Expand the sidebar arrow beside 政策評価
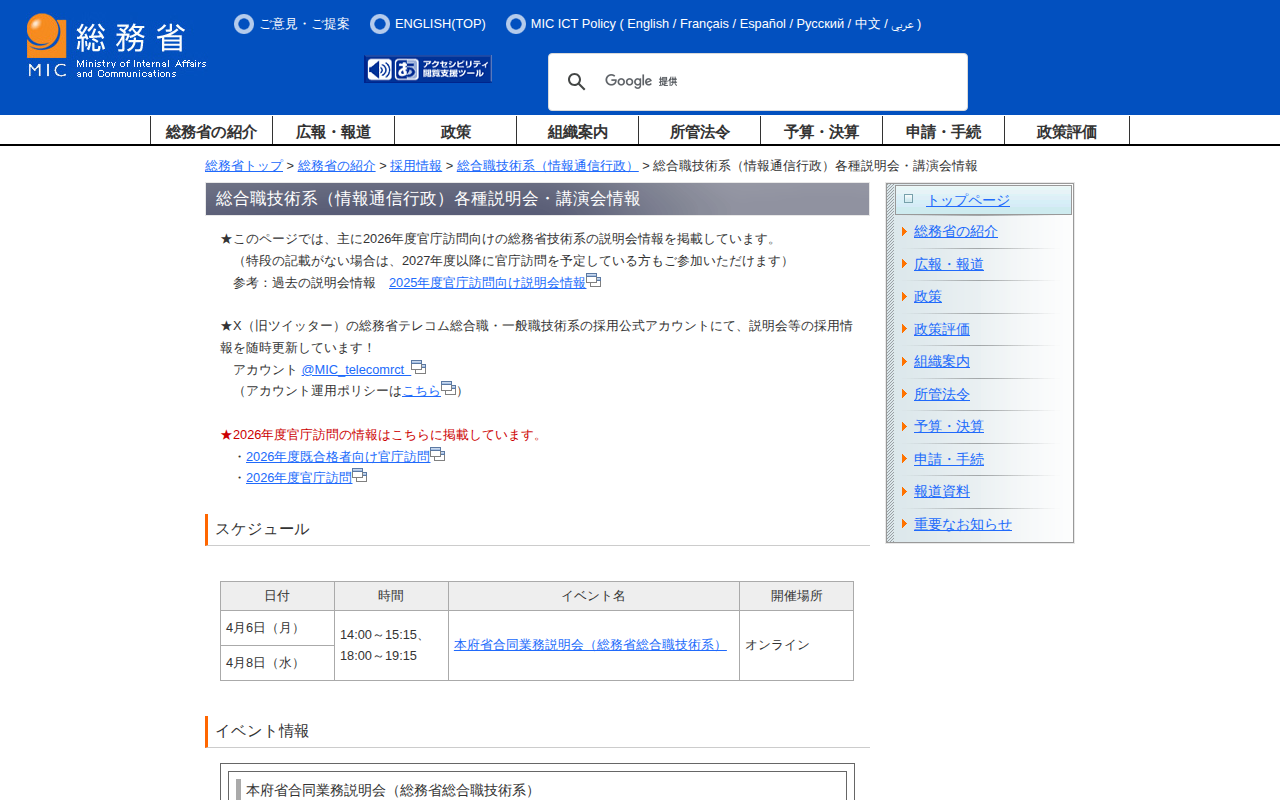Image resolution: width=1280 pixels, height=800 pixels. [904, 329]
